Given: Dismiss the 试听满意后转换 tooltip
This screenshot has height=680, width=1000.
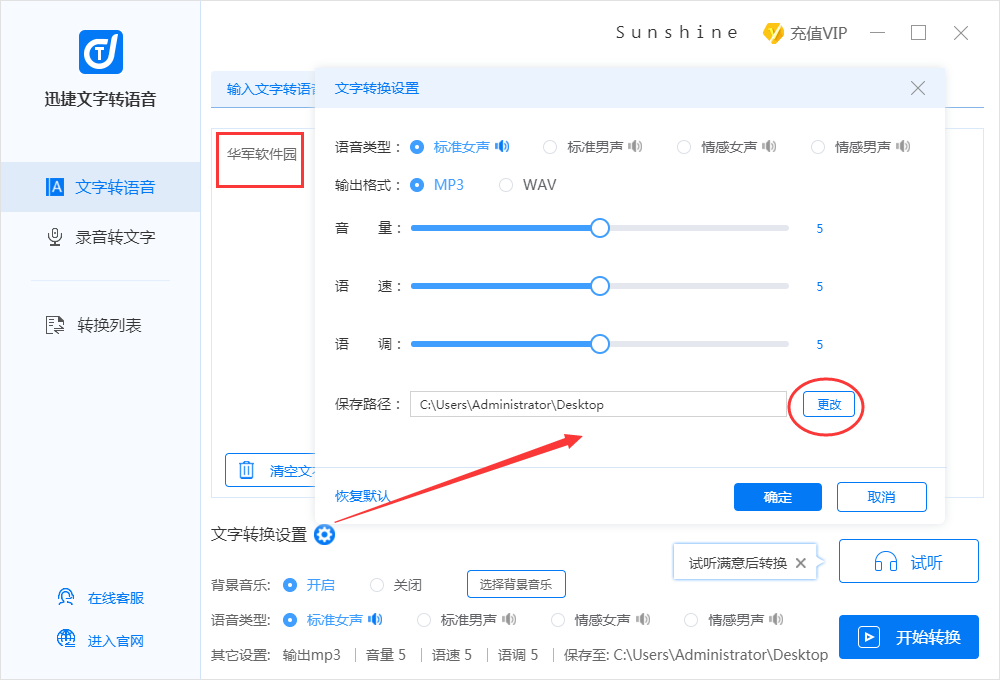Looking at the screenshot, I should click(x=800, y=562).
